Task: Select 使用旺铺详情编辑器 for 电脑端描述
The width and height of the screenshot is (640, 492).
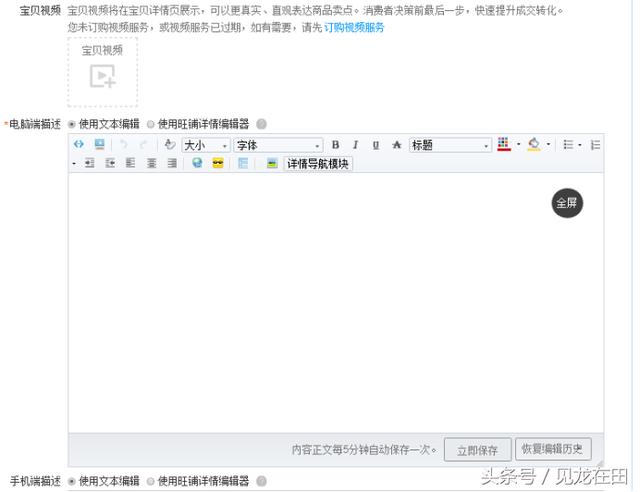Action: (x=151, y=124)
